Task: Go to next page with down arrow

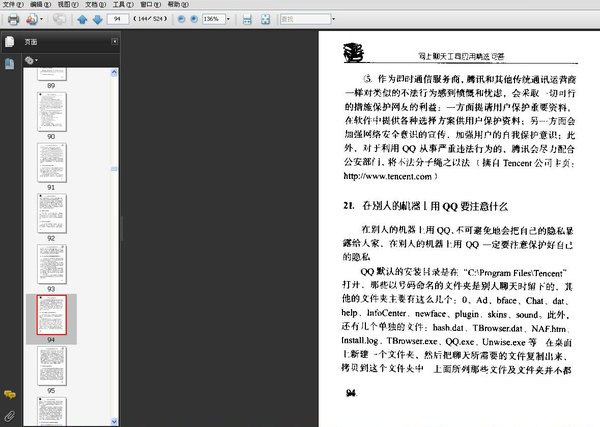Action: pyautogui.click(x=98, y=19)
